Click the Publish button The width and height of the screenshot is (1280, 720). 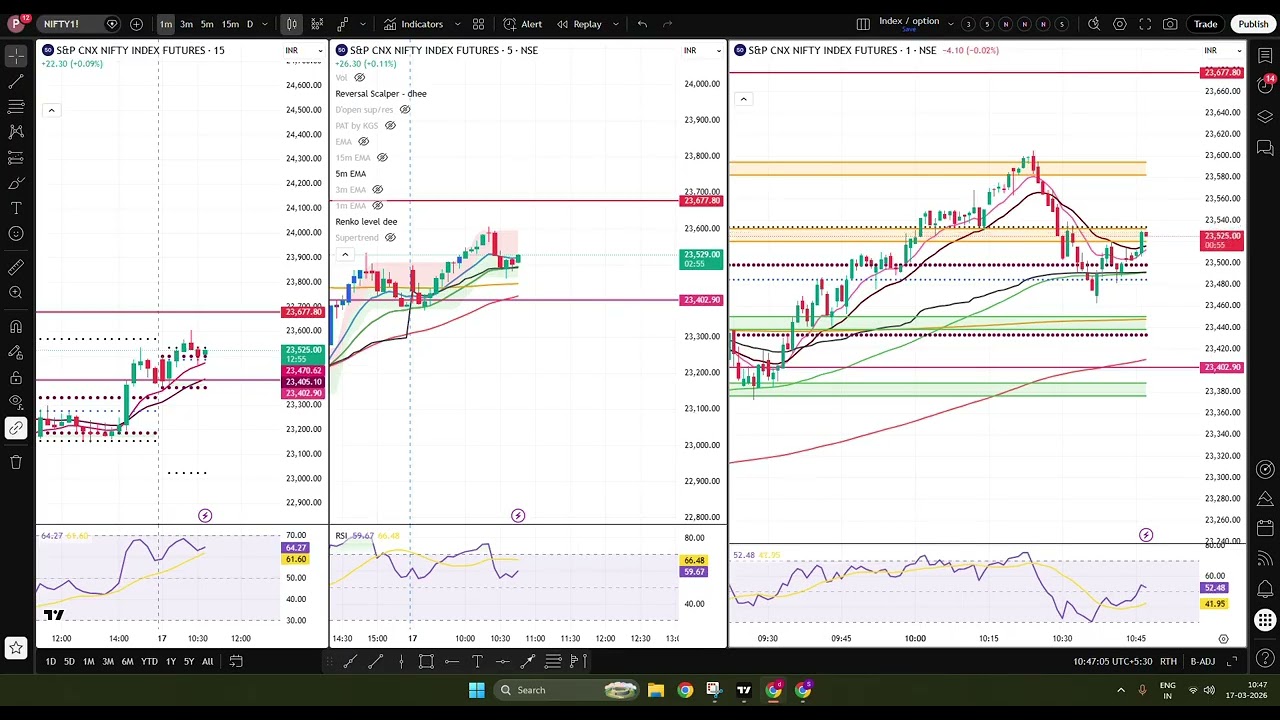click(1253, 24)
